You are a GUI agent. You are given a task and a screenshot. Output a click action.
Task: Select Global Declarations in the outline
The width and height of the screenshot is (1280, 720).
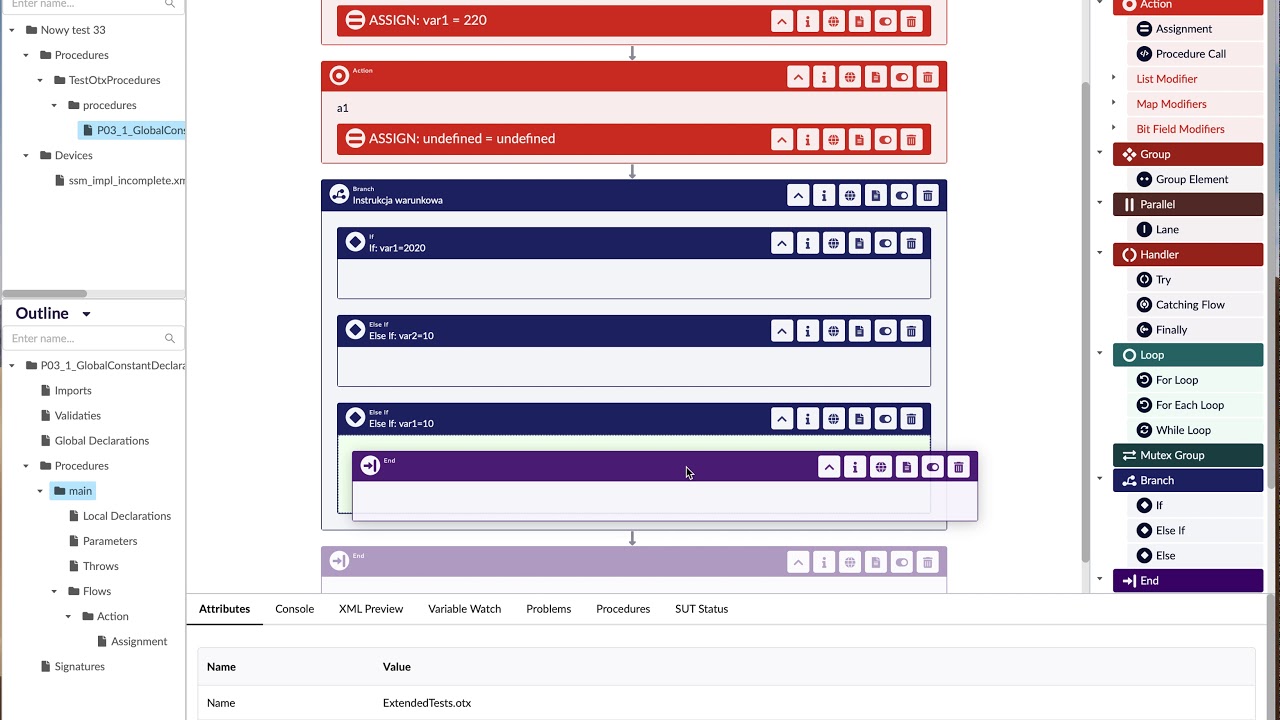coord(102,441)
